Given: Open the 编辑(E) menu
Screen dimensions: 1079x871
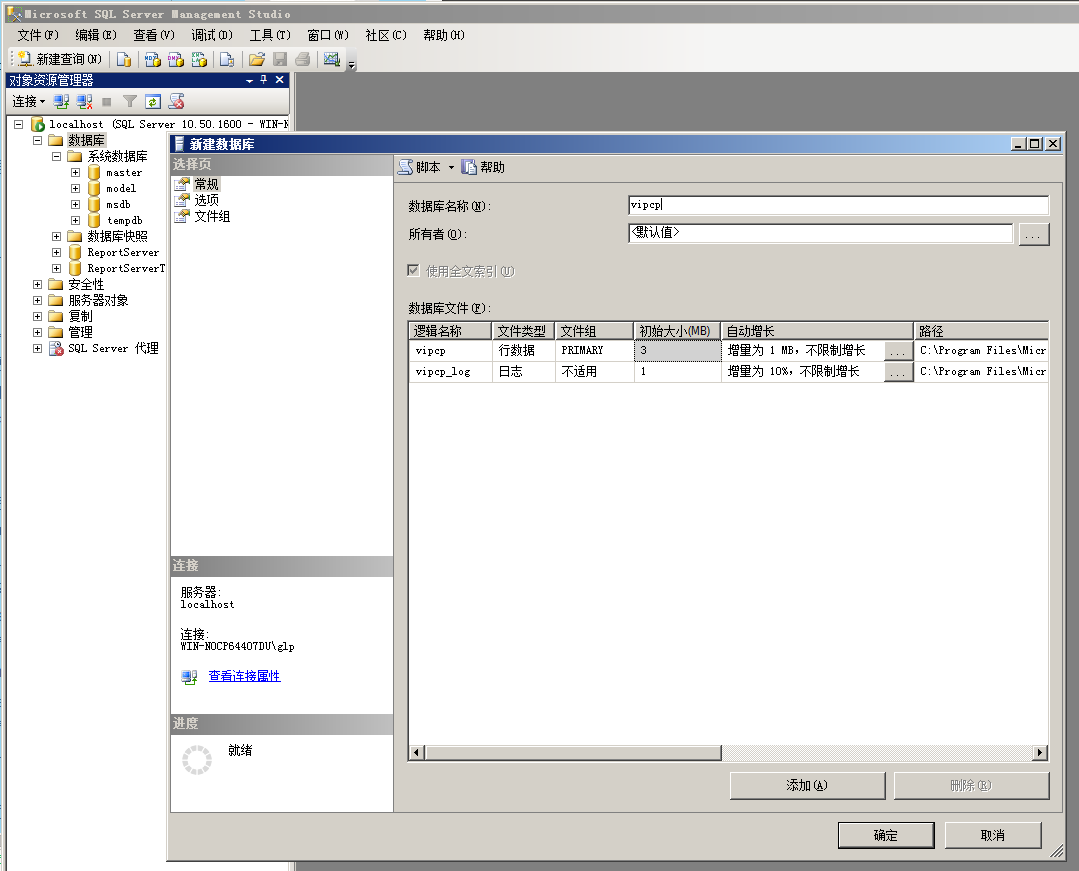Looking at the screenshot, I should pyautogui.click(x=96, y=35).
